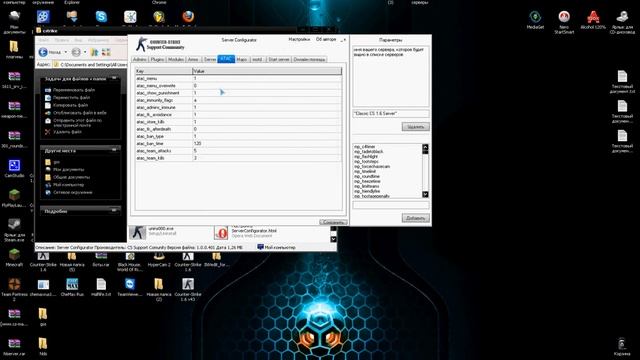The width and height of the screenshot is (640, 360).
Task: Select Counter-Strike 1.6 v43 desktop icon
Action: coord(188,289)
